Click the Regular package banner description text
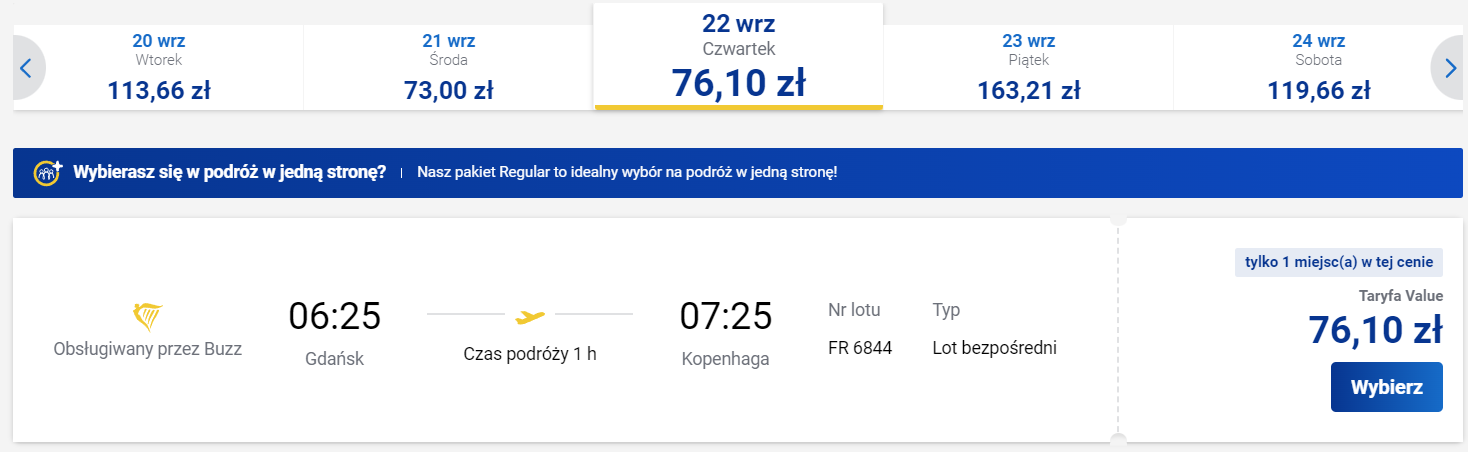The image size is (1468, 452). pyautogui.click(x=627, y=172)
